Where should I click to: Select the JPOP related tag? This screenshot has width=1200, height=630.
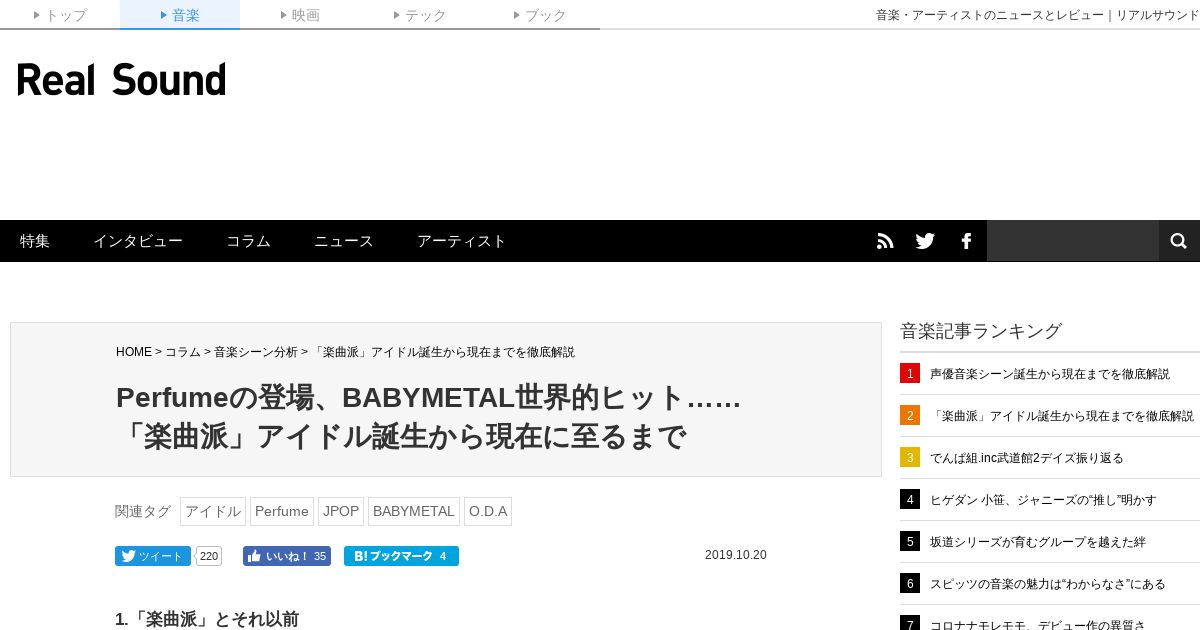pos(341,511)
